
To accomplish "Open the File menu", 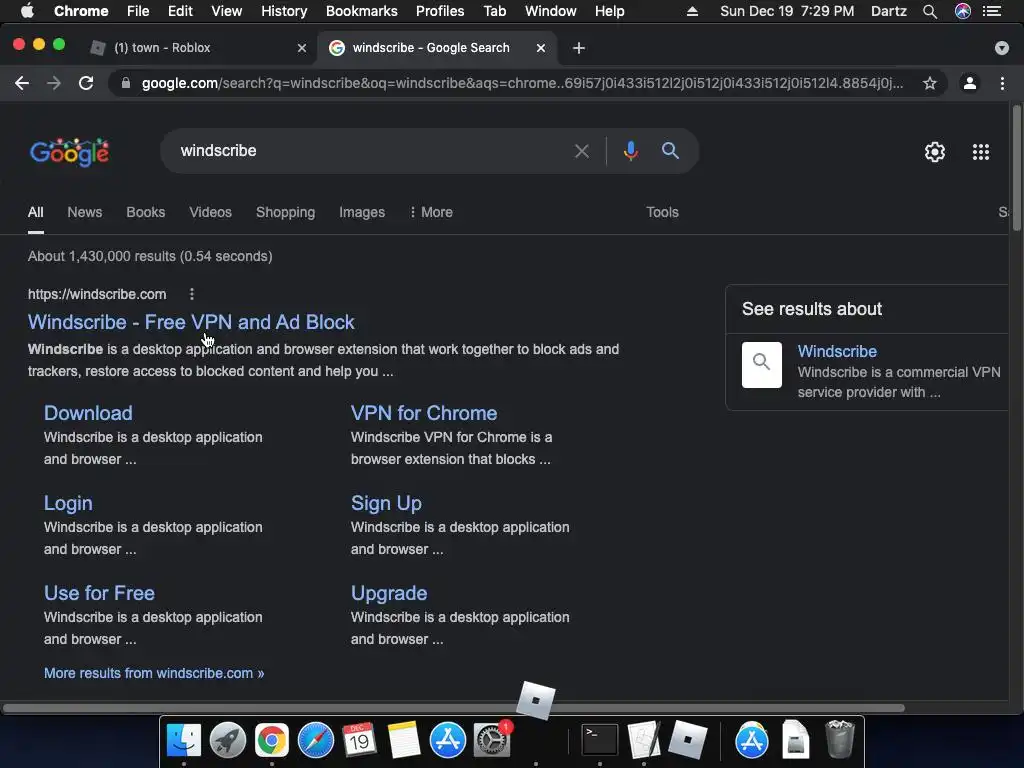I will 138,11.
